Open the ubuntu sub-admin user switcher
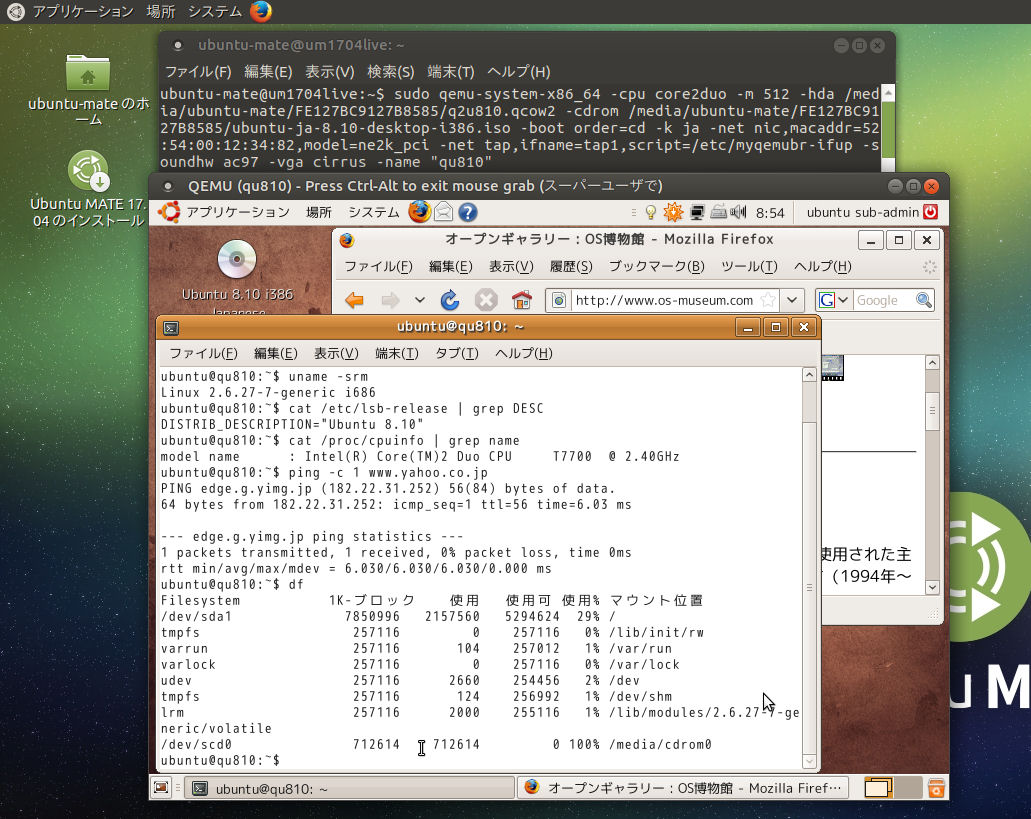The width and height of the screenshot is (1031, 819). pos(862,212)
